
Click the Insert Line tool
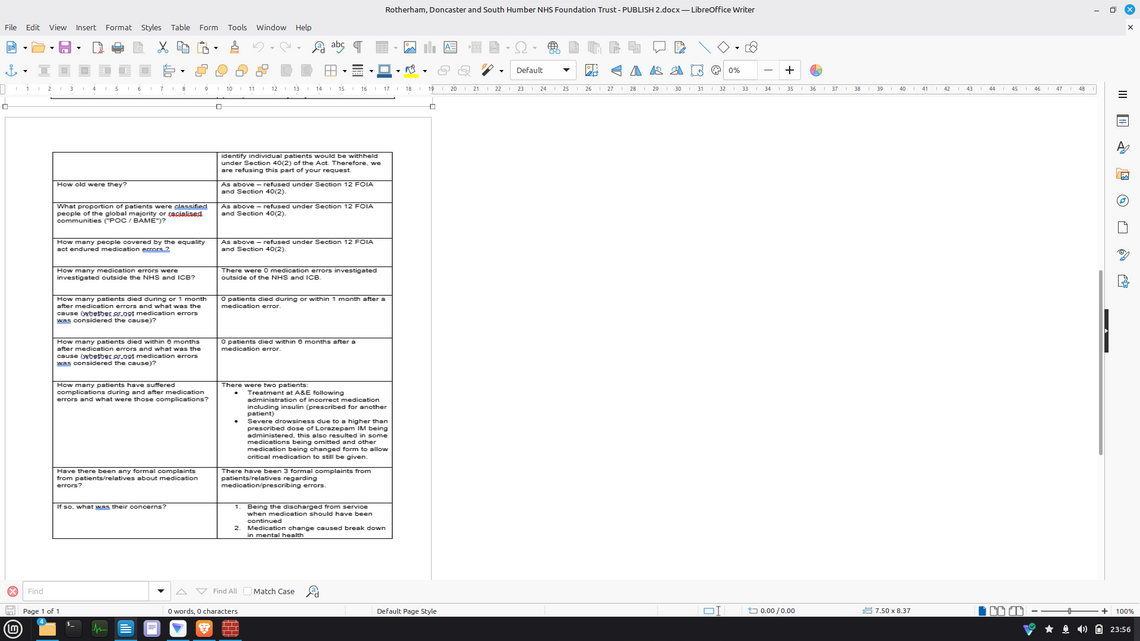pyautogui.click(x=704, y=47)
